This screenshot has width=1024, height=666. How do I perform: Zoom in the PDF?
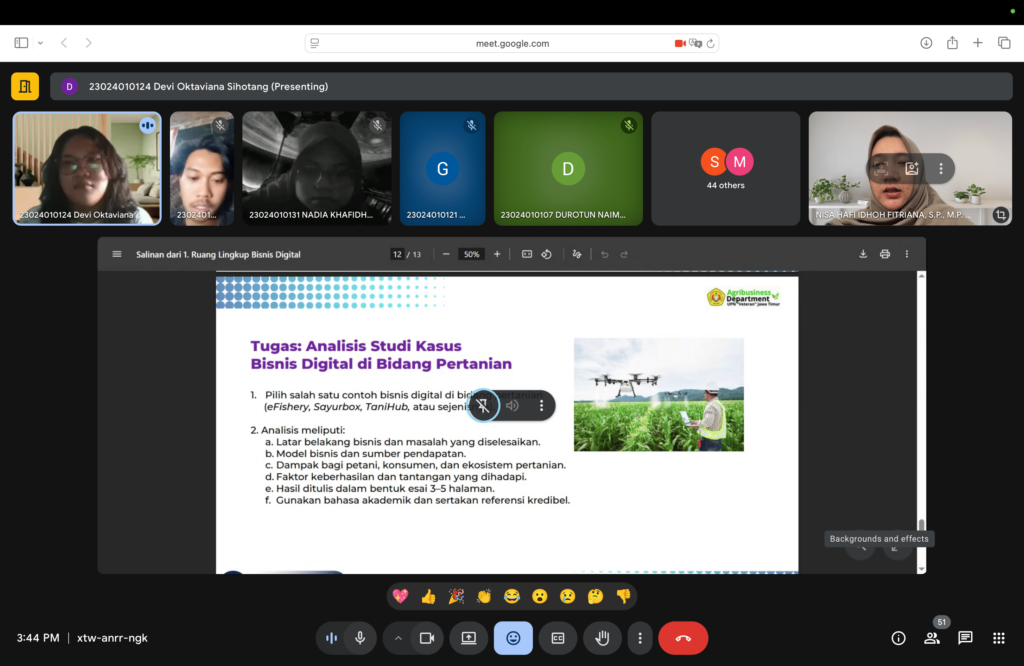click(497, 254)
